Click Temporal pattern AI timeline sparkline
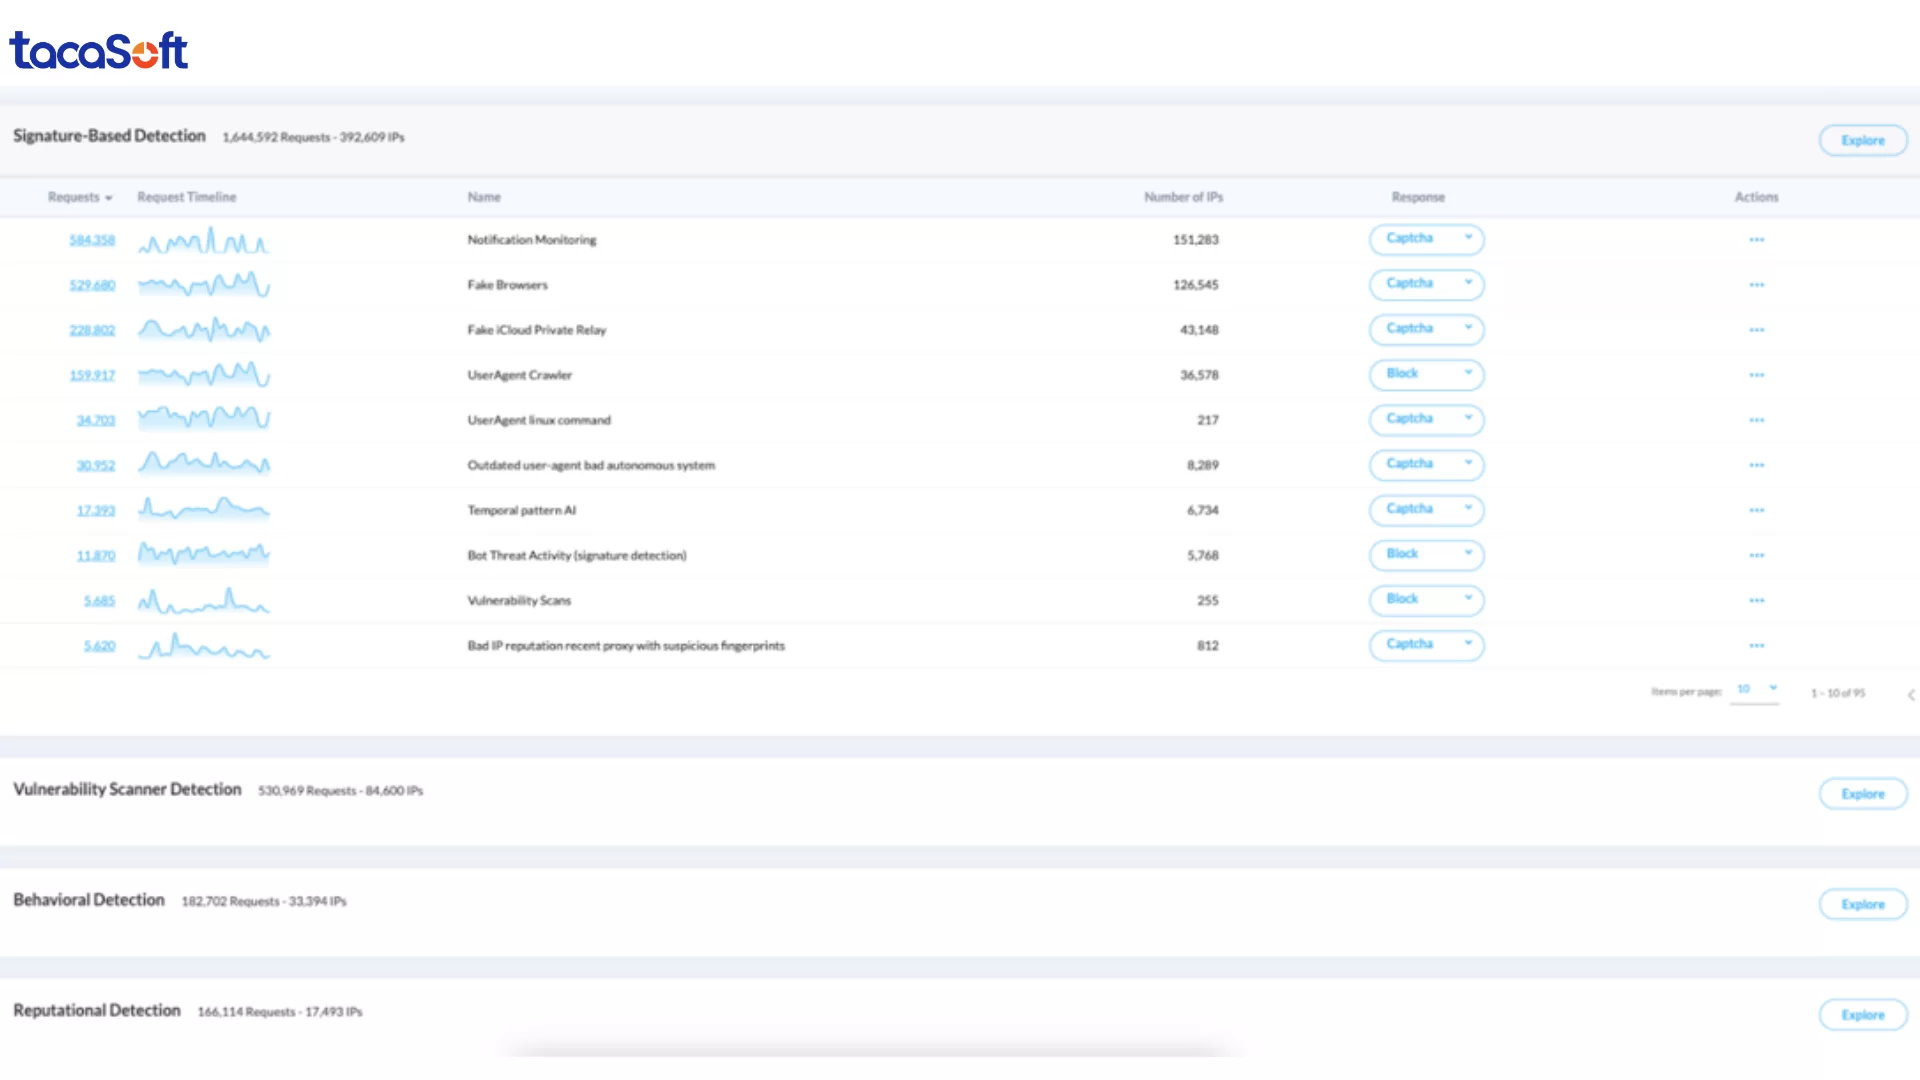1920x1080 pixels. point(204,510)
